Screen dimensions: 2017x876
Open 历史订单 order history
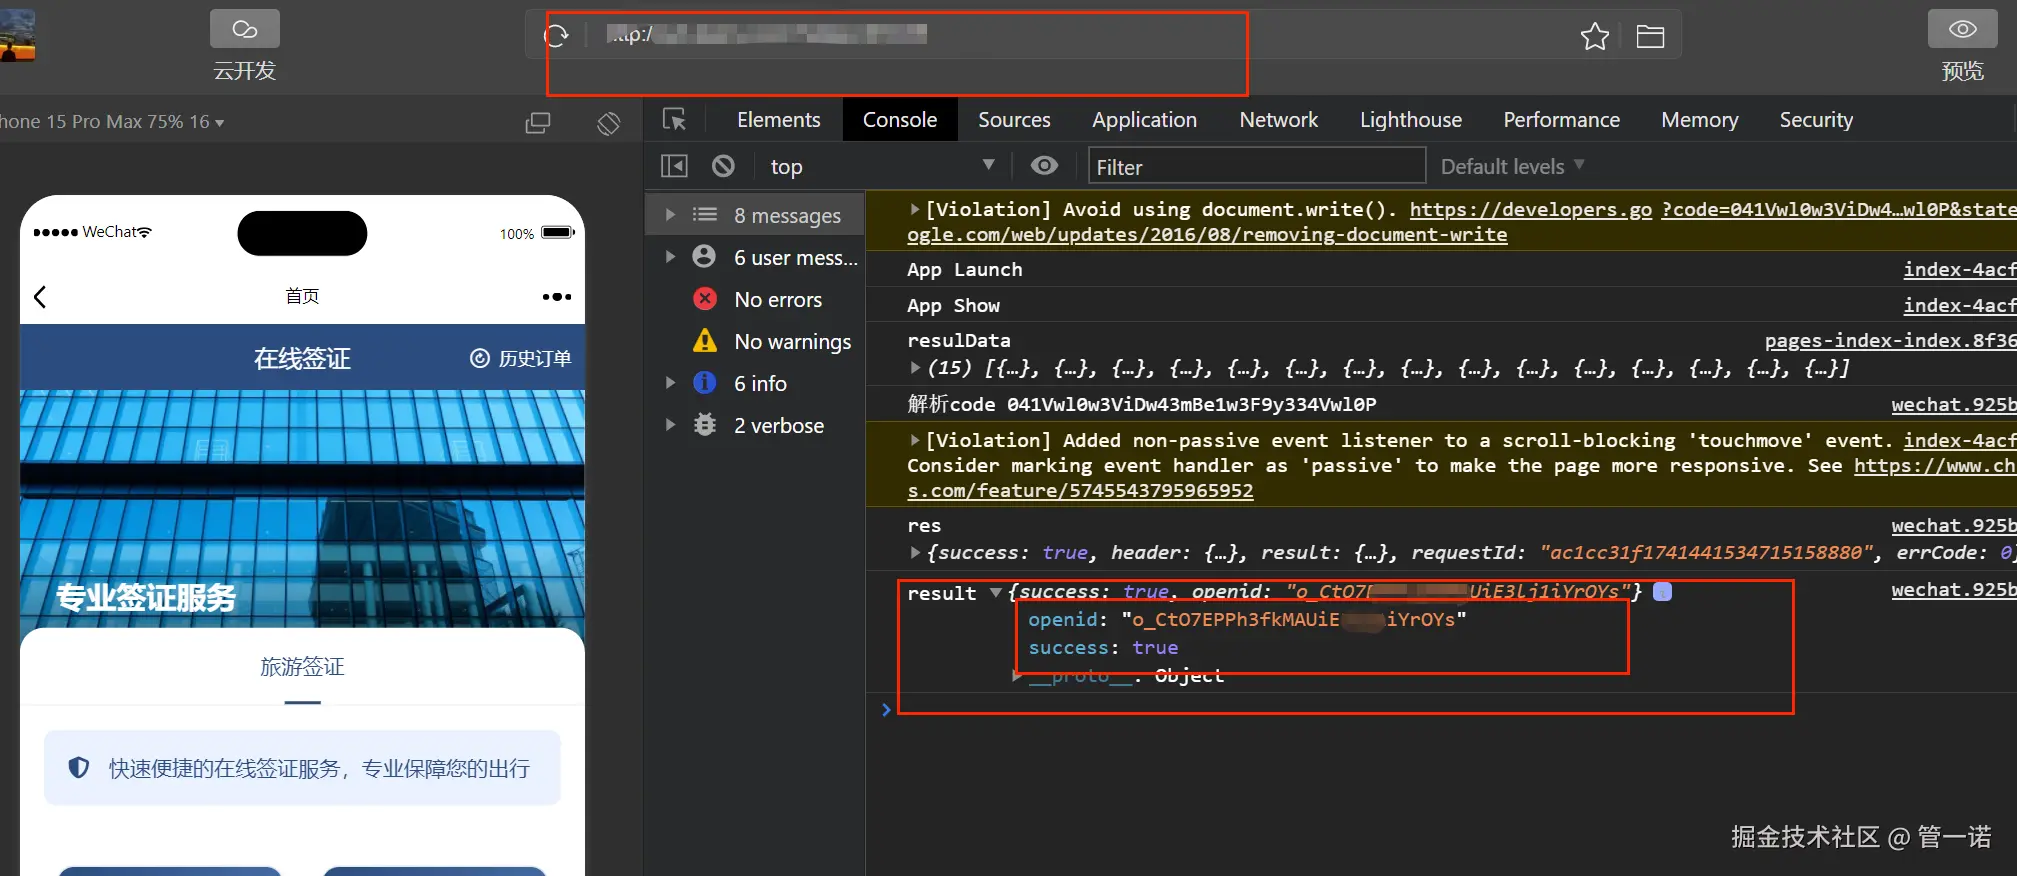coord(521,358)
